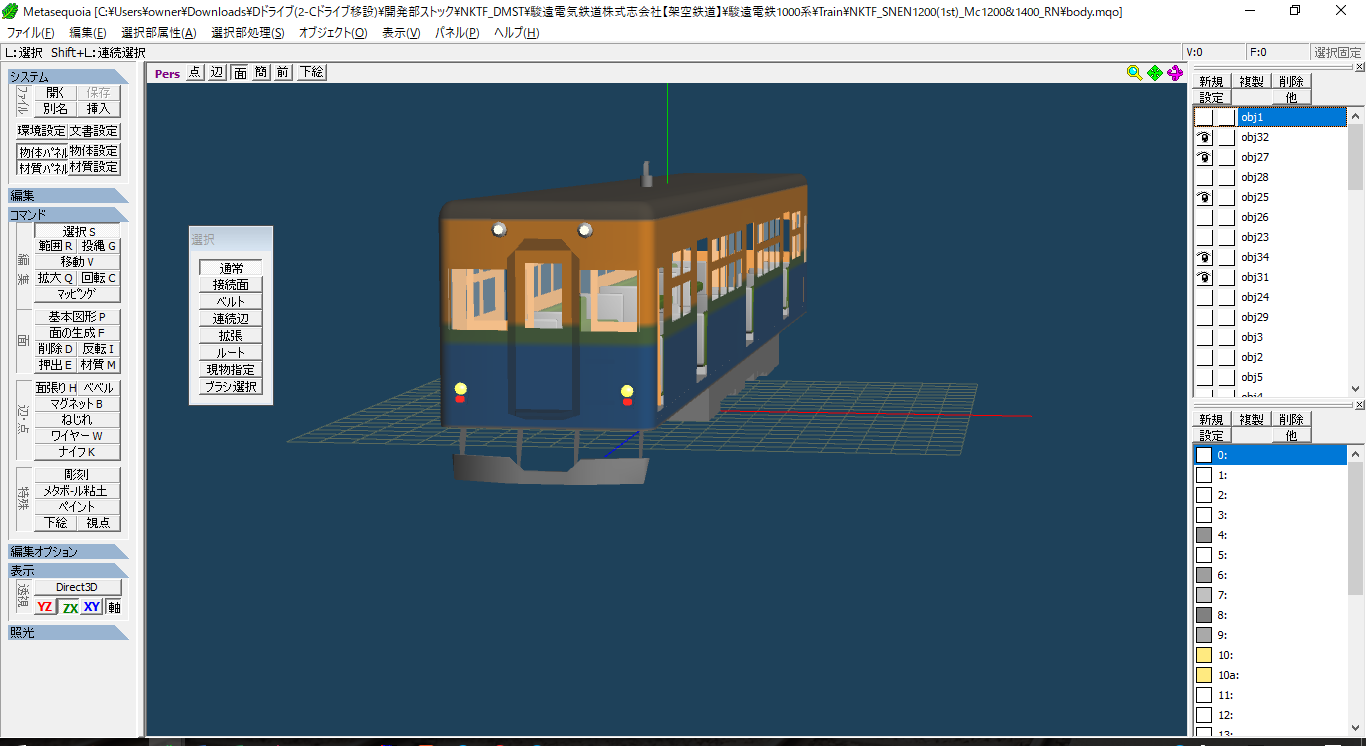Screen dimensions: 1366x746
Task: Choose 通常 mode in 選択 panel
Action: tap(231, 268)
